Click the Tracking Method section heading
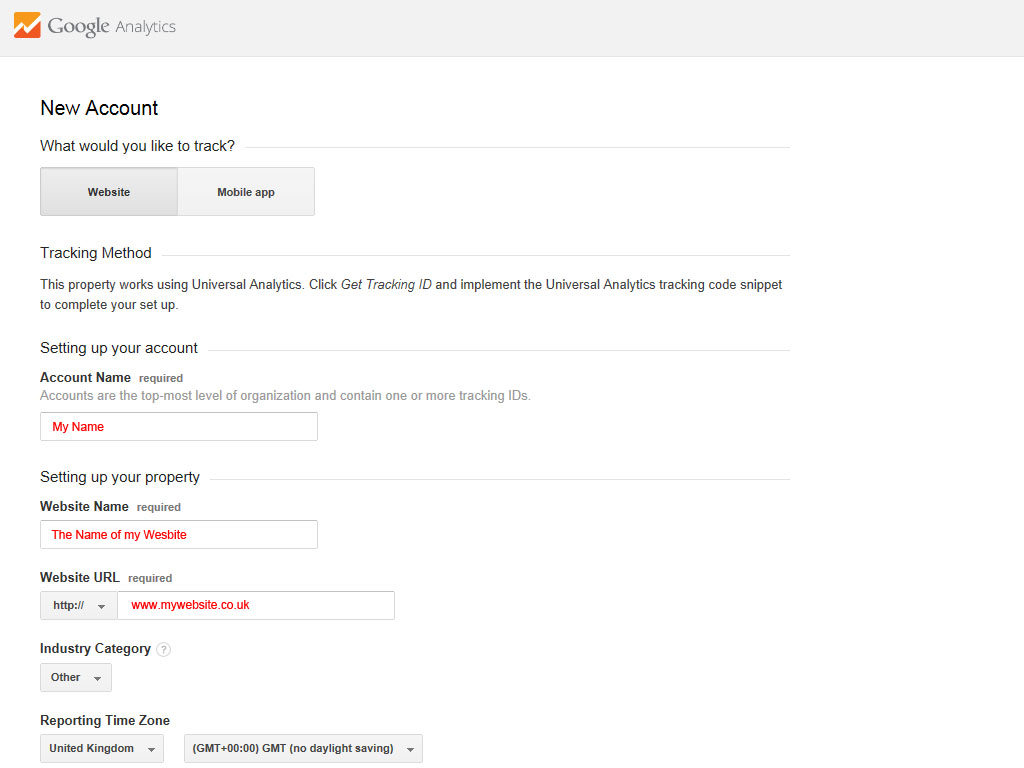This screenshot has width=1024, height=768. 96,253
